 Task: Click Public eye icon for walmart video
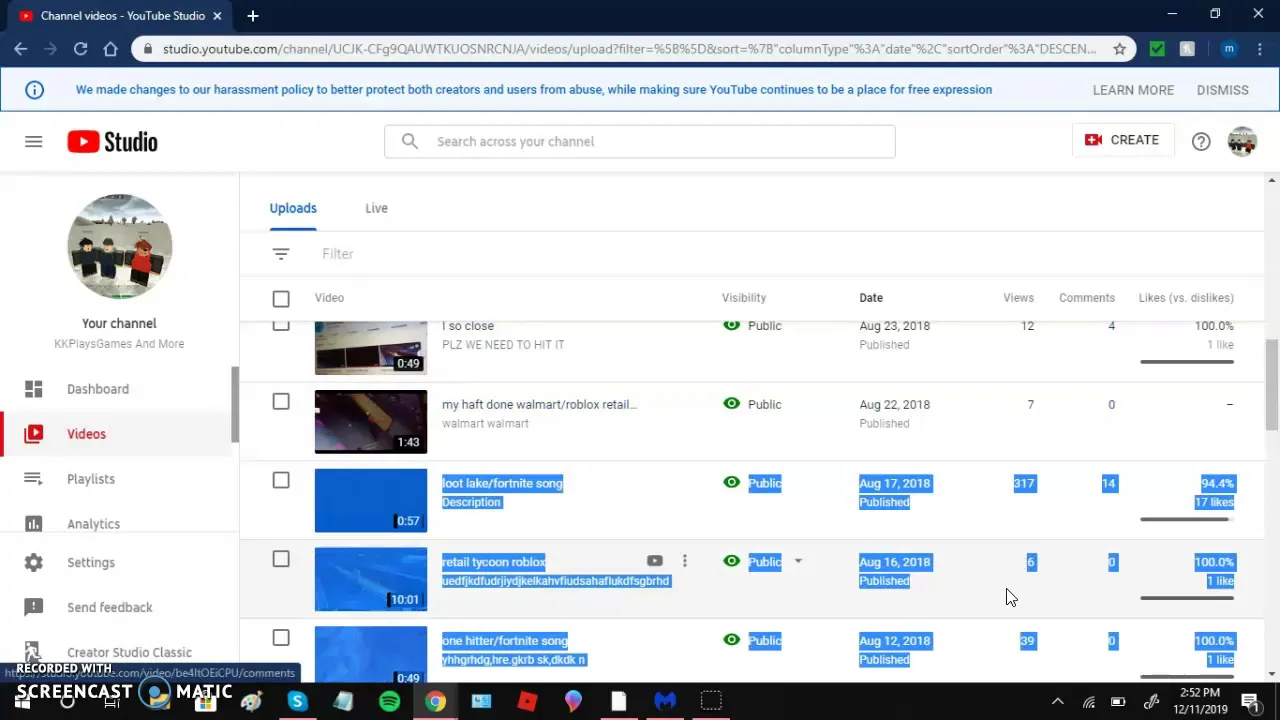[x=732, y=404]
